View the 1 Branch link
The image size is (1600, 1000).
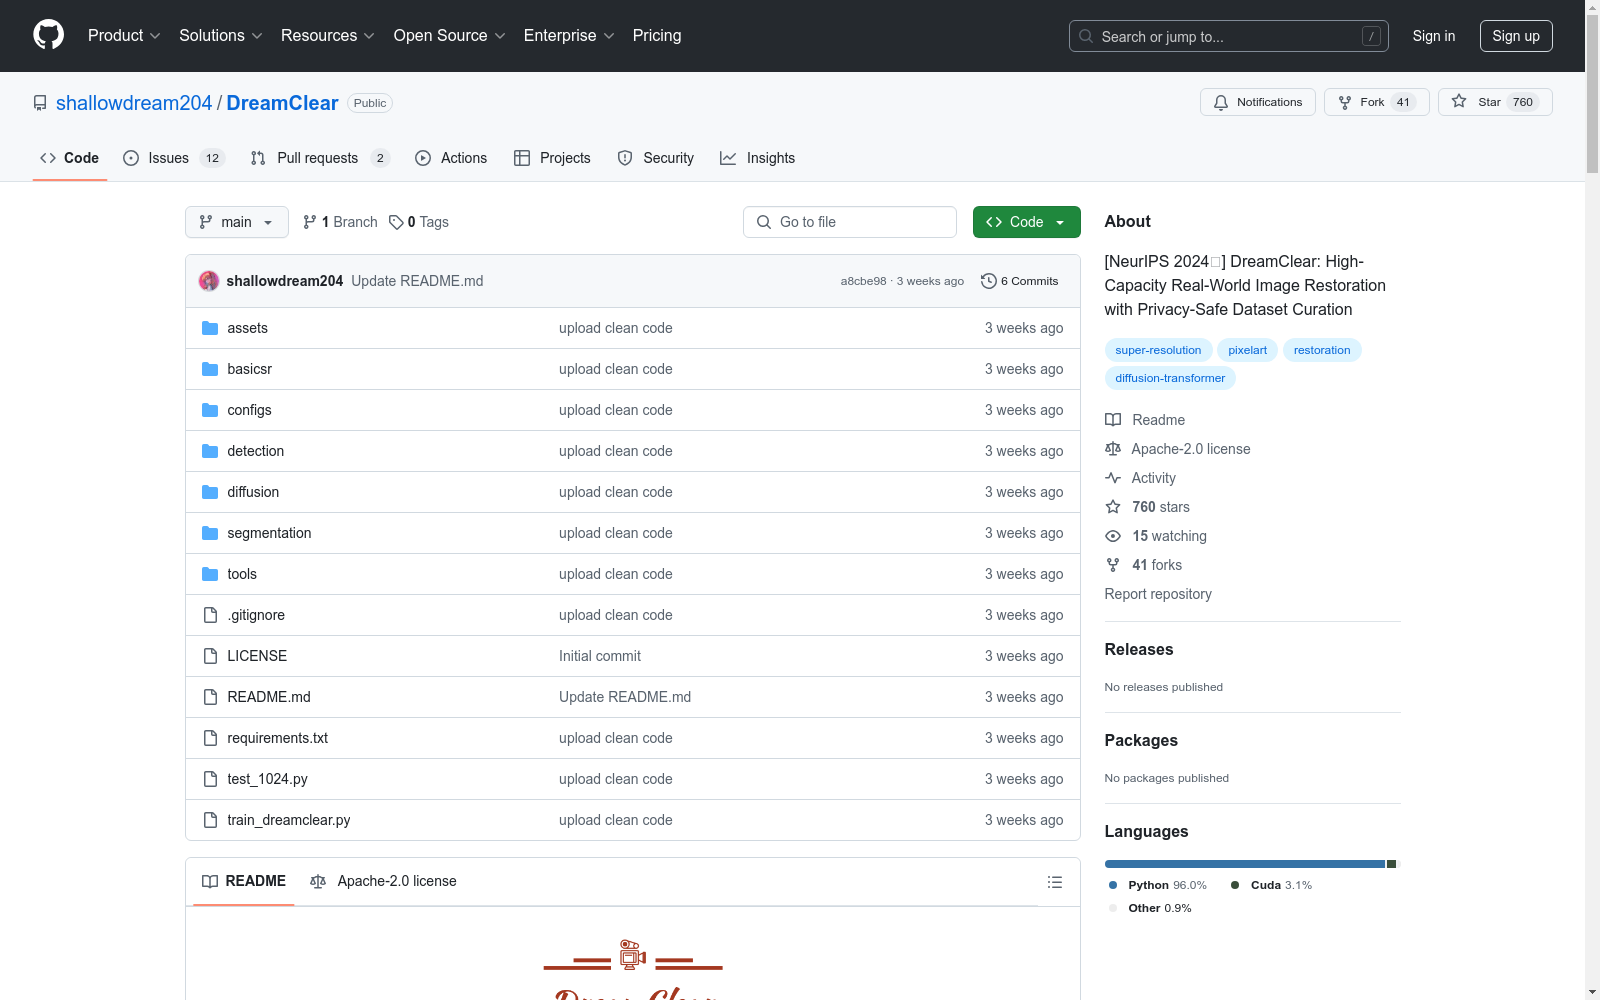340,222
